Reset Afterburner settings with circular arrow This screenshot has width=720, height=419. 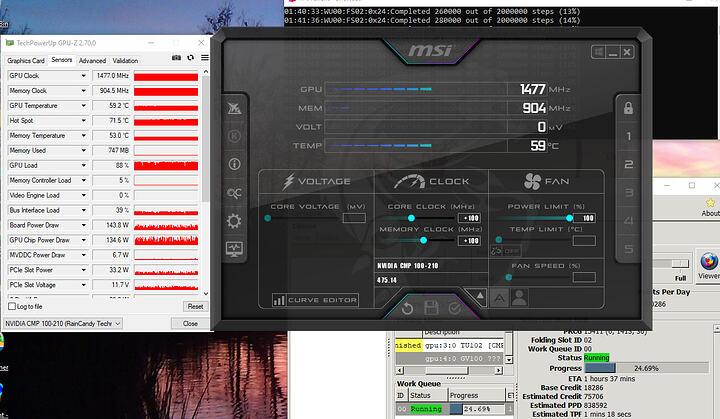coord(407,308)
